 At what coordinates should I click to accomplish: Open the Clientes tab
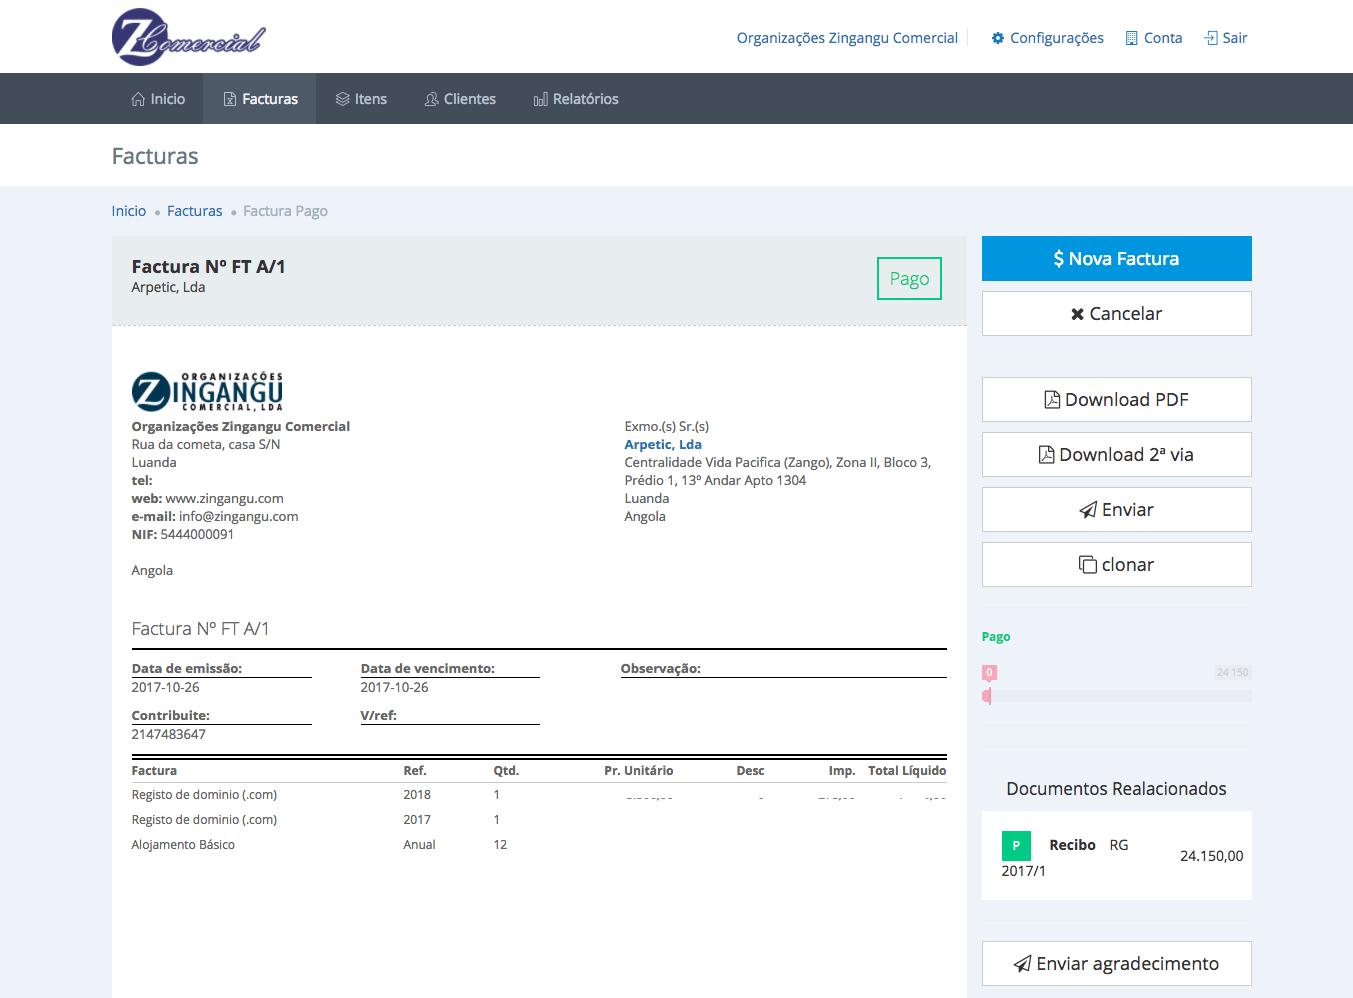tap(460, 99)
